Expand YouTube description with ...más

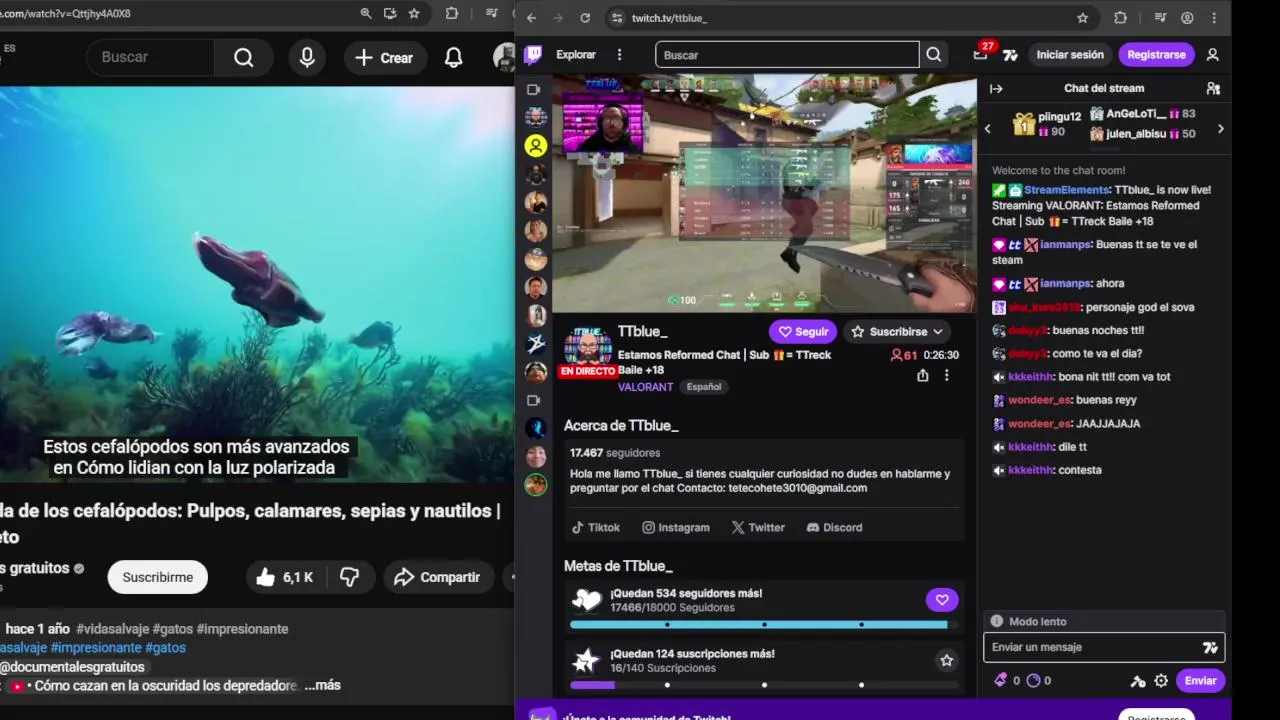[x=323, y=685]
